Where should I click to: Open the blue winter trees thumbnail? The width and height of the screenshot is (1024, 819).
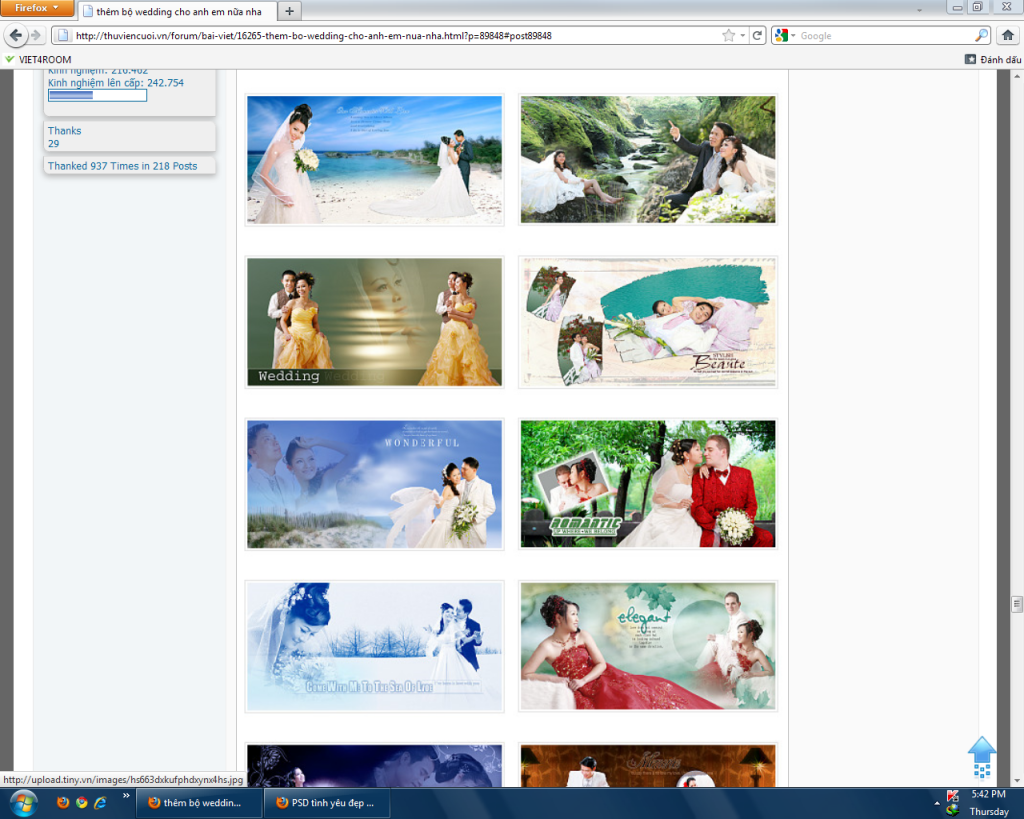[x=374, y=646]
